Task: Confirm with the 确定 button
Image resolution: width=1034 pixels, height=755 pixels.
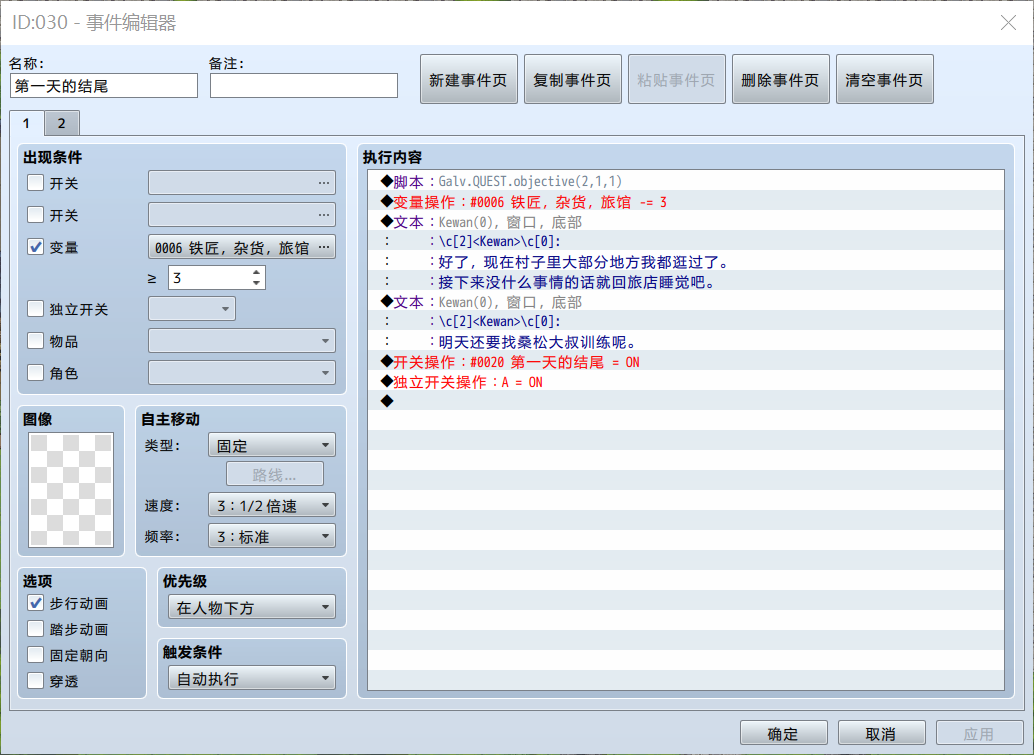Action: tap(783, 733)
